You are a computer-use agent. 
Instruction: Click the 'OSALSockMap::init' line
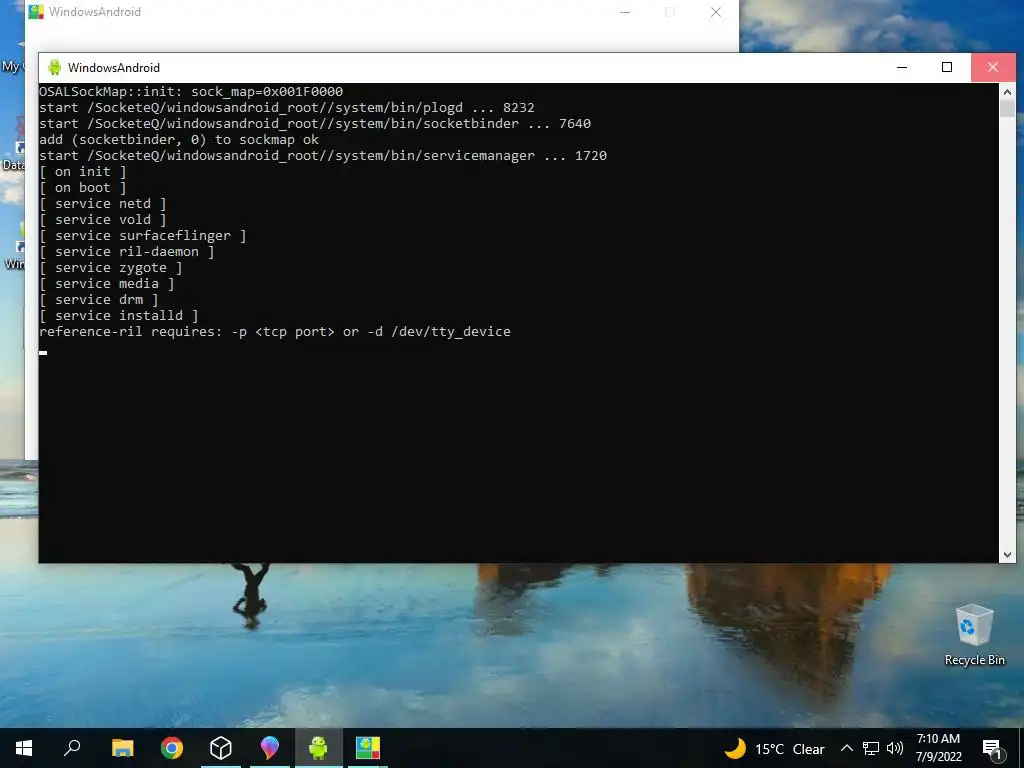[x=191, y=91]
